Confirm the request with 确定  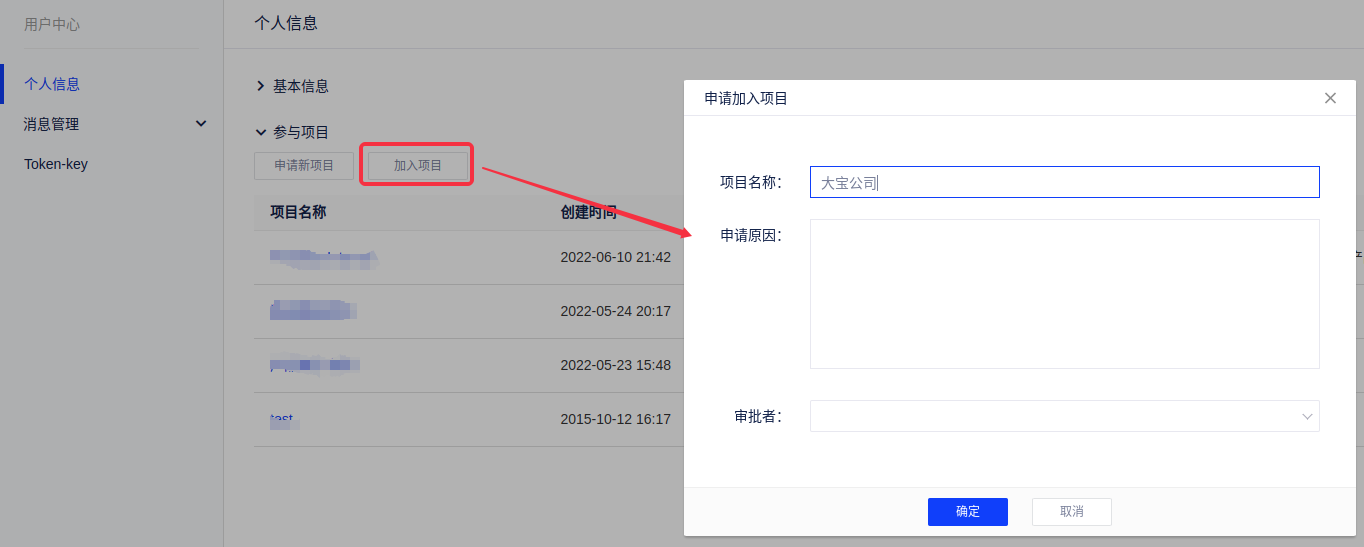[x=967, y=511]
